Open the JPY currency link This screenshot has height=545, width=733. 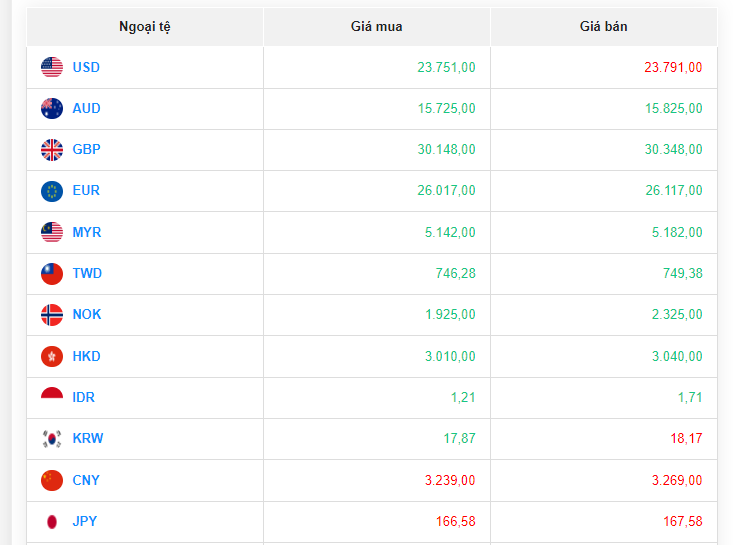85,521
